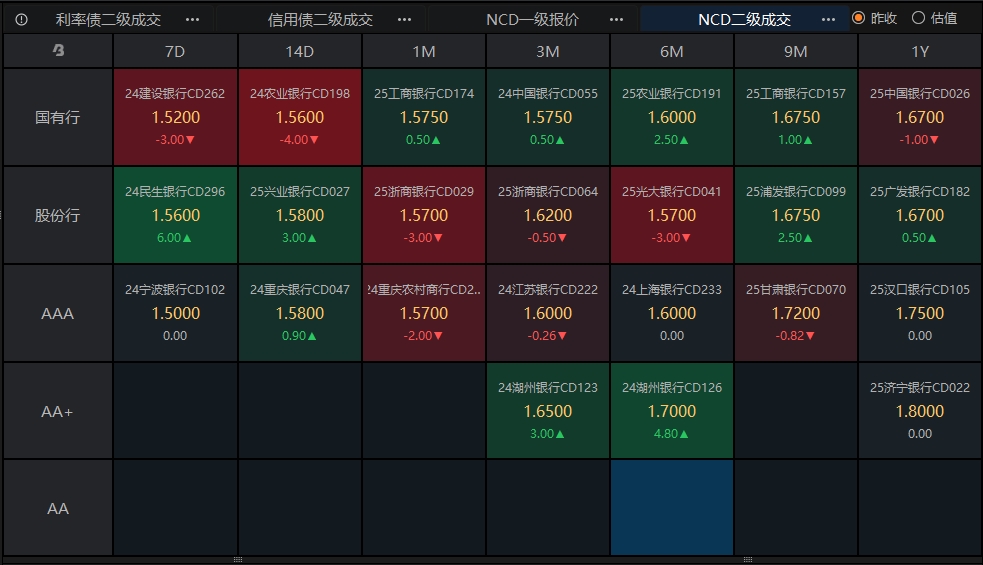Open the 24湖州银行CD123 cell

pos(548,411)
